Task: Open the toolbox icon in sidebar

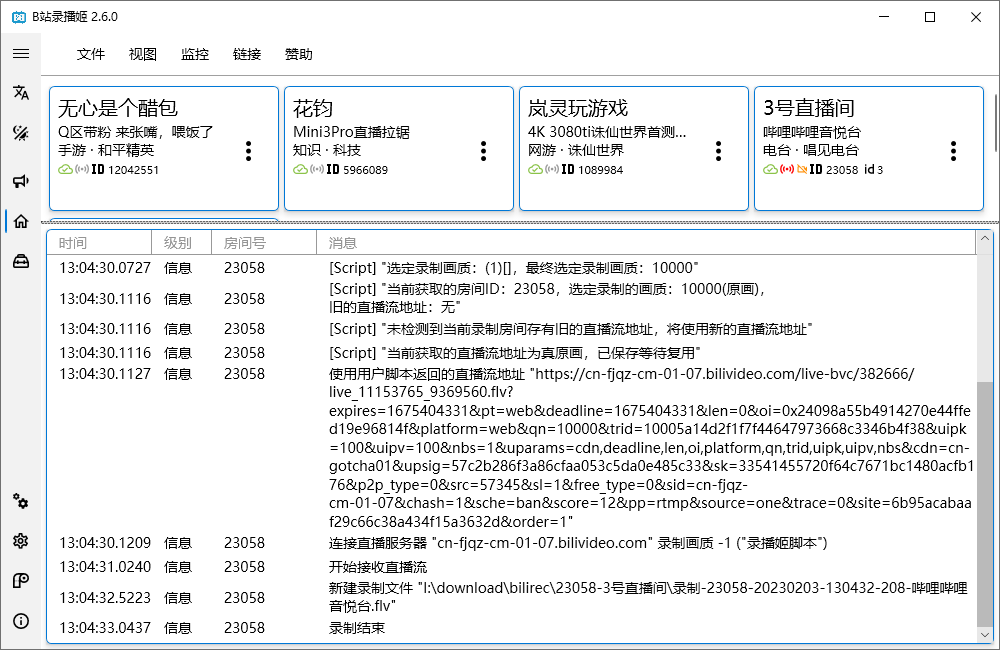Action: click(21, 261)
